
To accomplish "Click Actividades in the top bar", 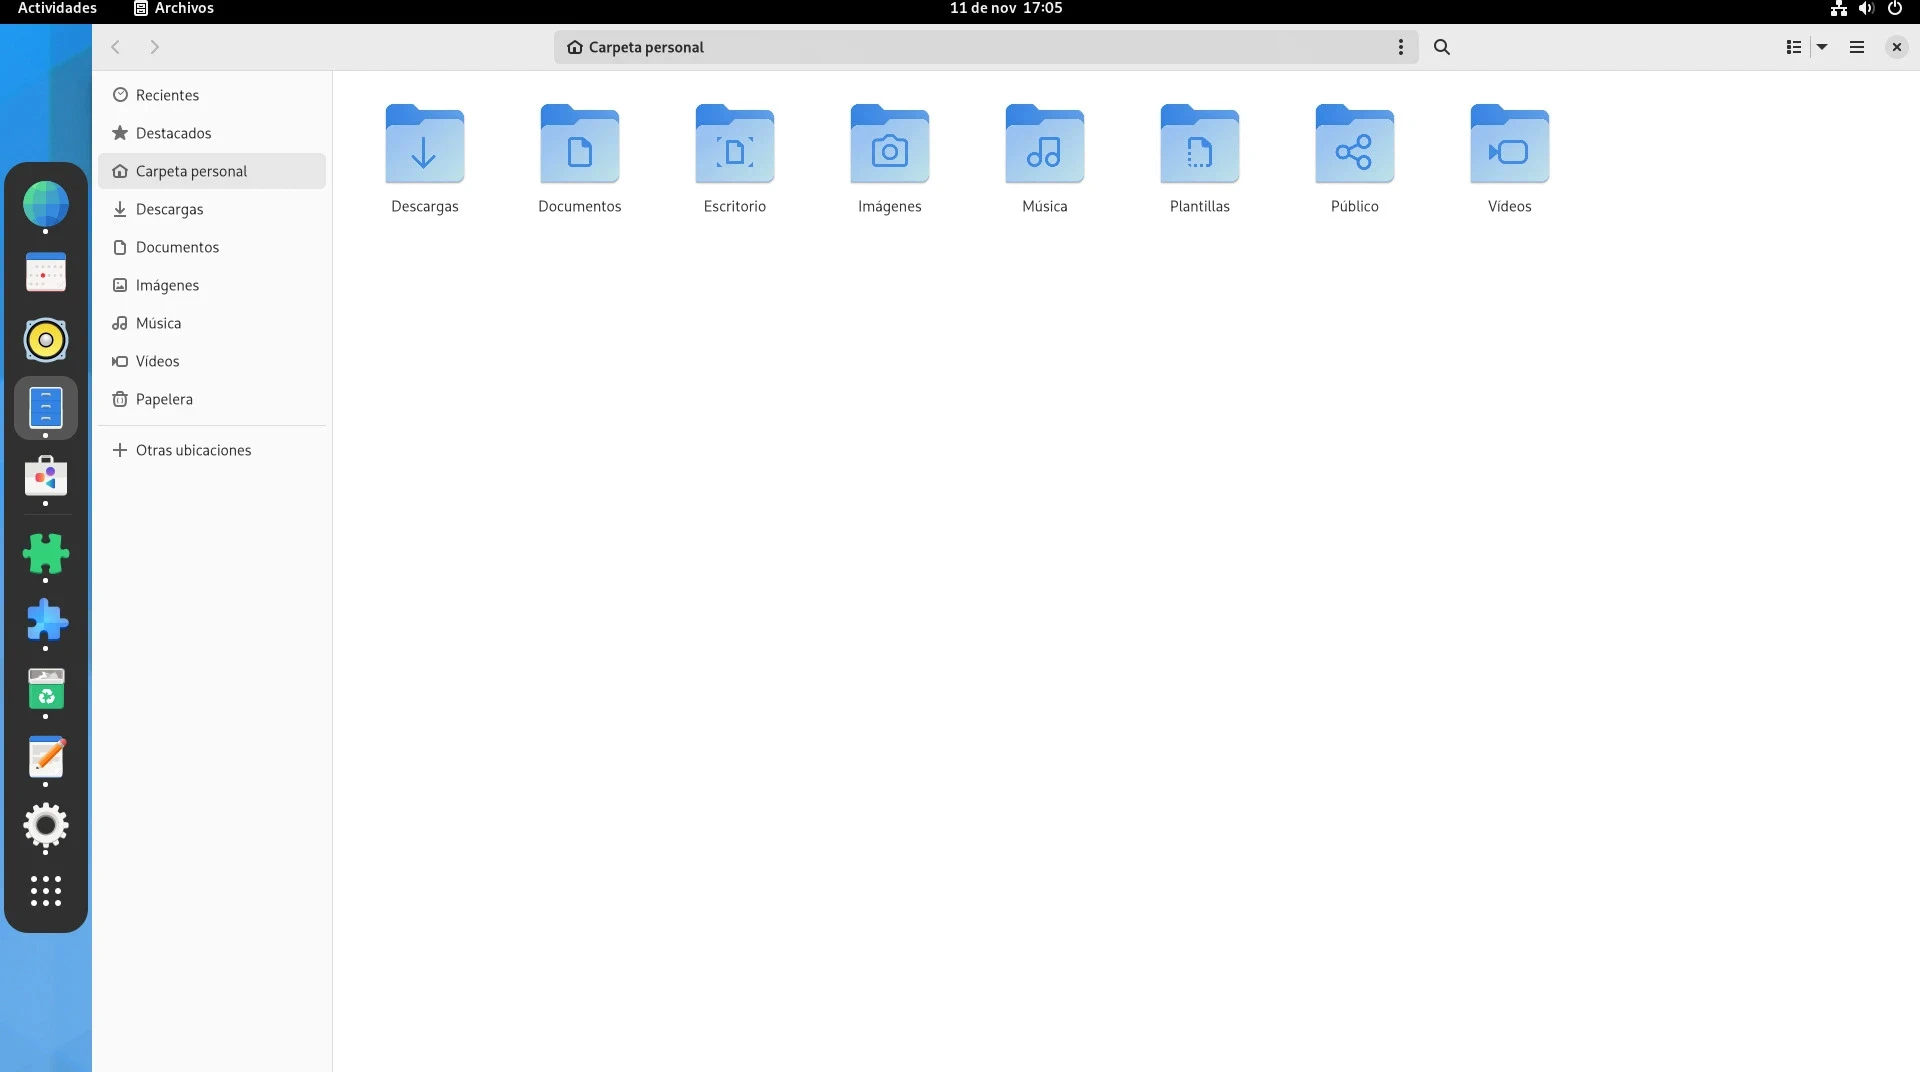I will (57, 9).
